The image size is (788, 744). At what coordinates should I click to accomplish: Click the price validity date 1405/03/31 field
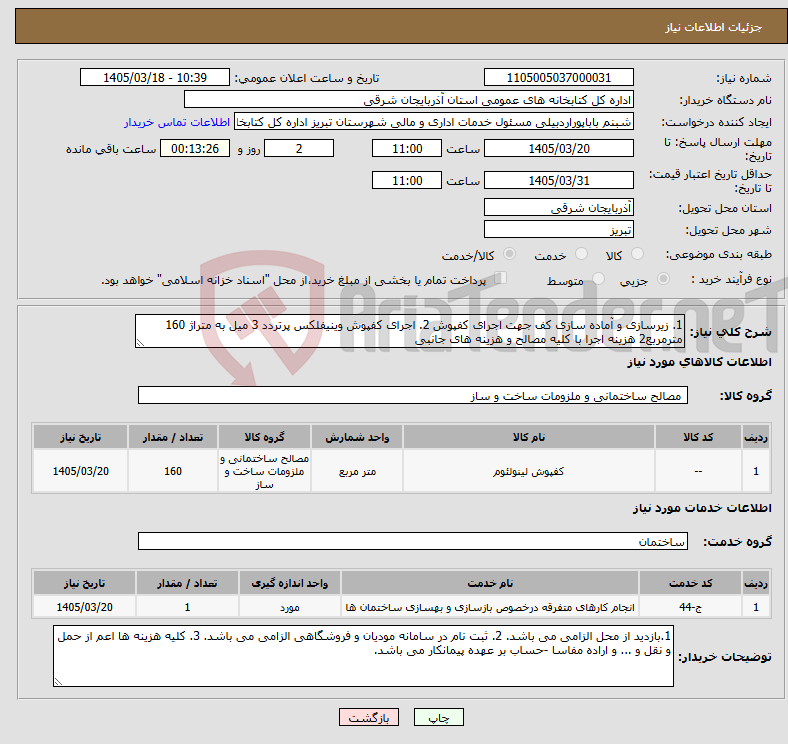point(559,180)
